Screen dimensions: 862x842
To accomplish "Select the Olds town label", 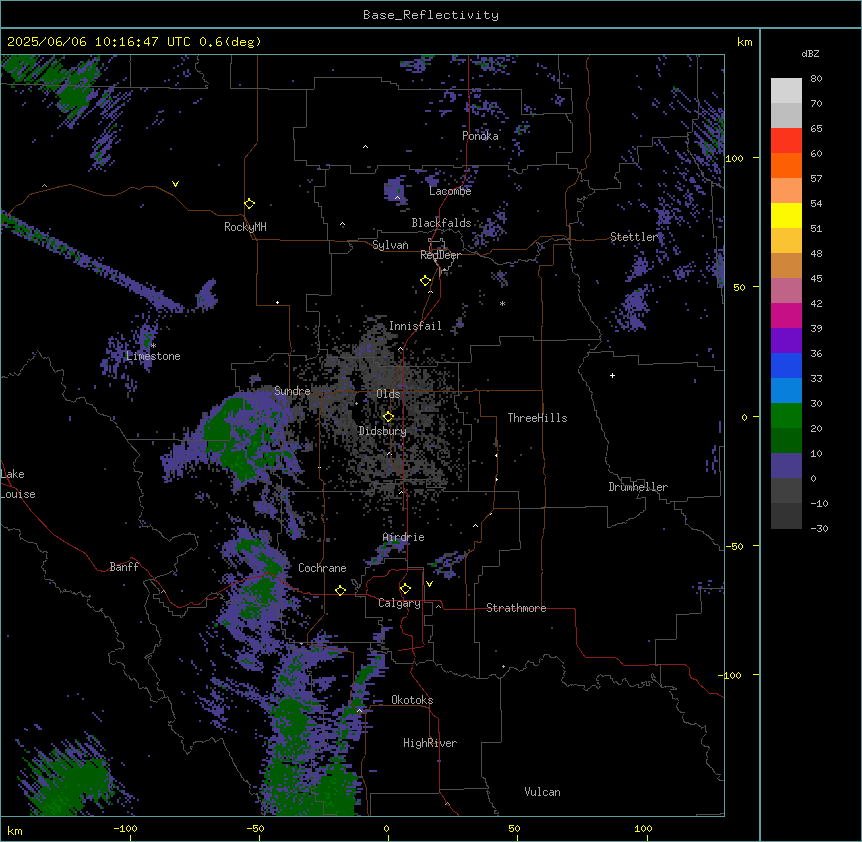I will point(388,394).
